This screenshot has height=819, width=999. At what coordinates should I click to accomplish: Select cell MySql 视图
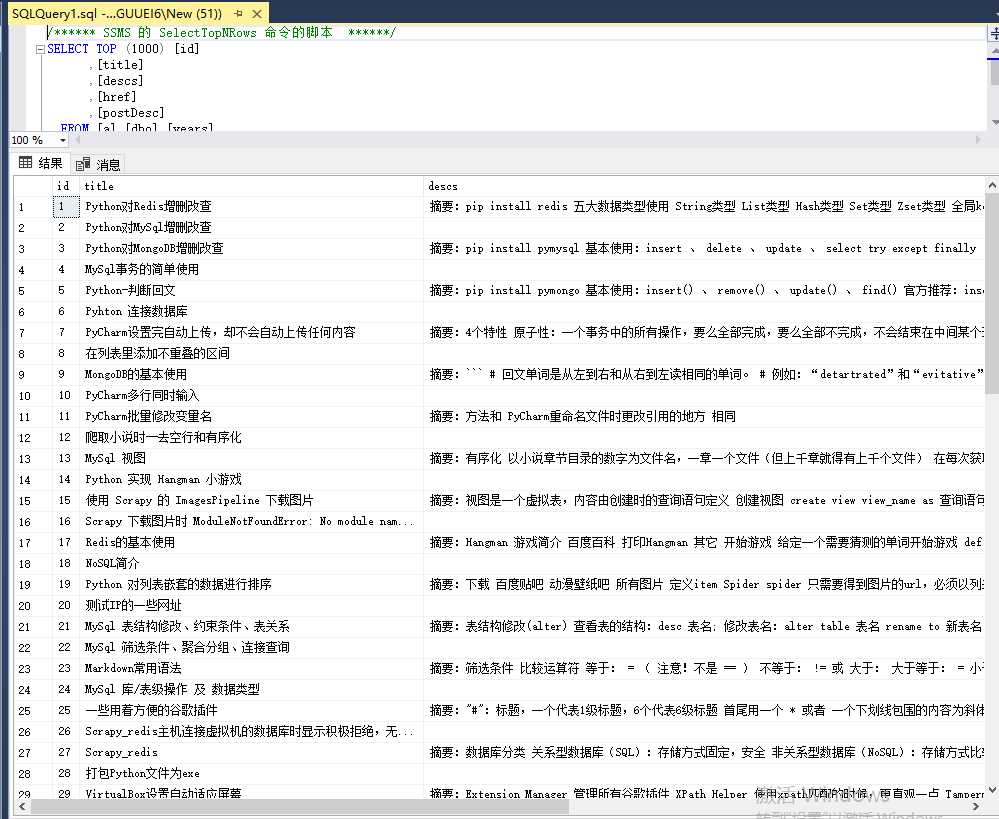click(x=251, y=459)
